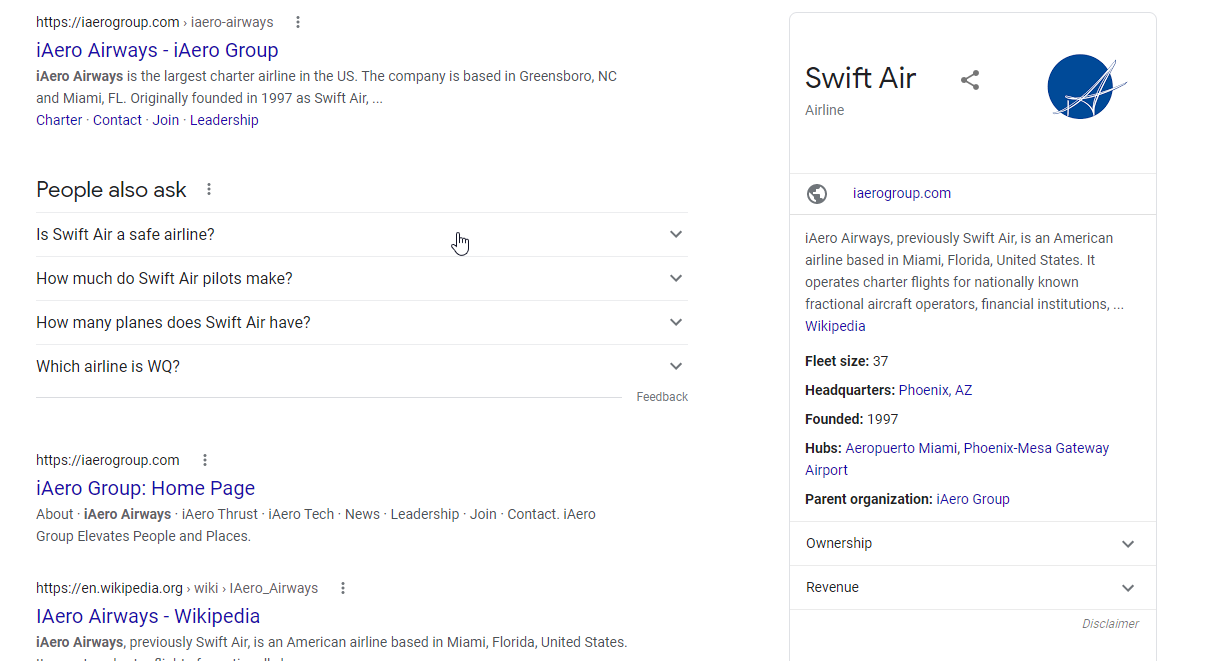
Task: Visit iaerogroup.com from the knowledge panel
Action: 902,193
